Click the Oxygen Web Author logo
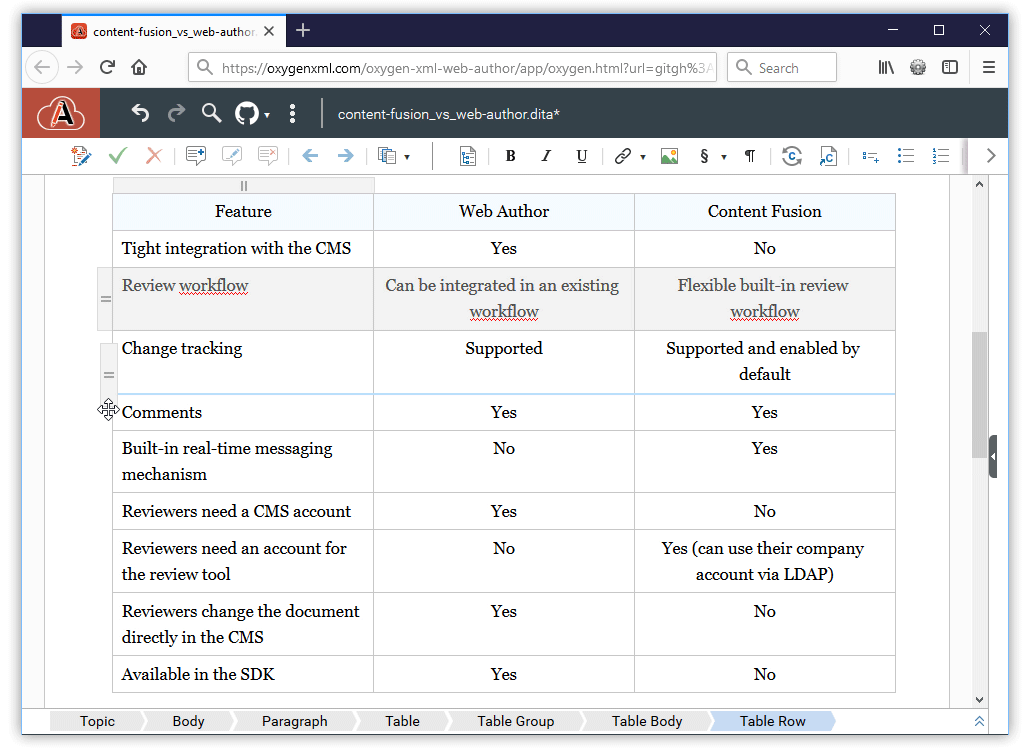Screen dimensions: 1030x750 [61, 114]
